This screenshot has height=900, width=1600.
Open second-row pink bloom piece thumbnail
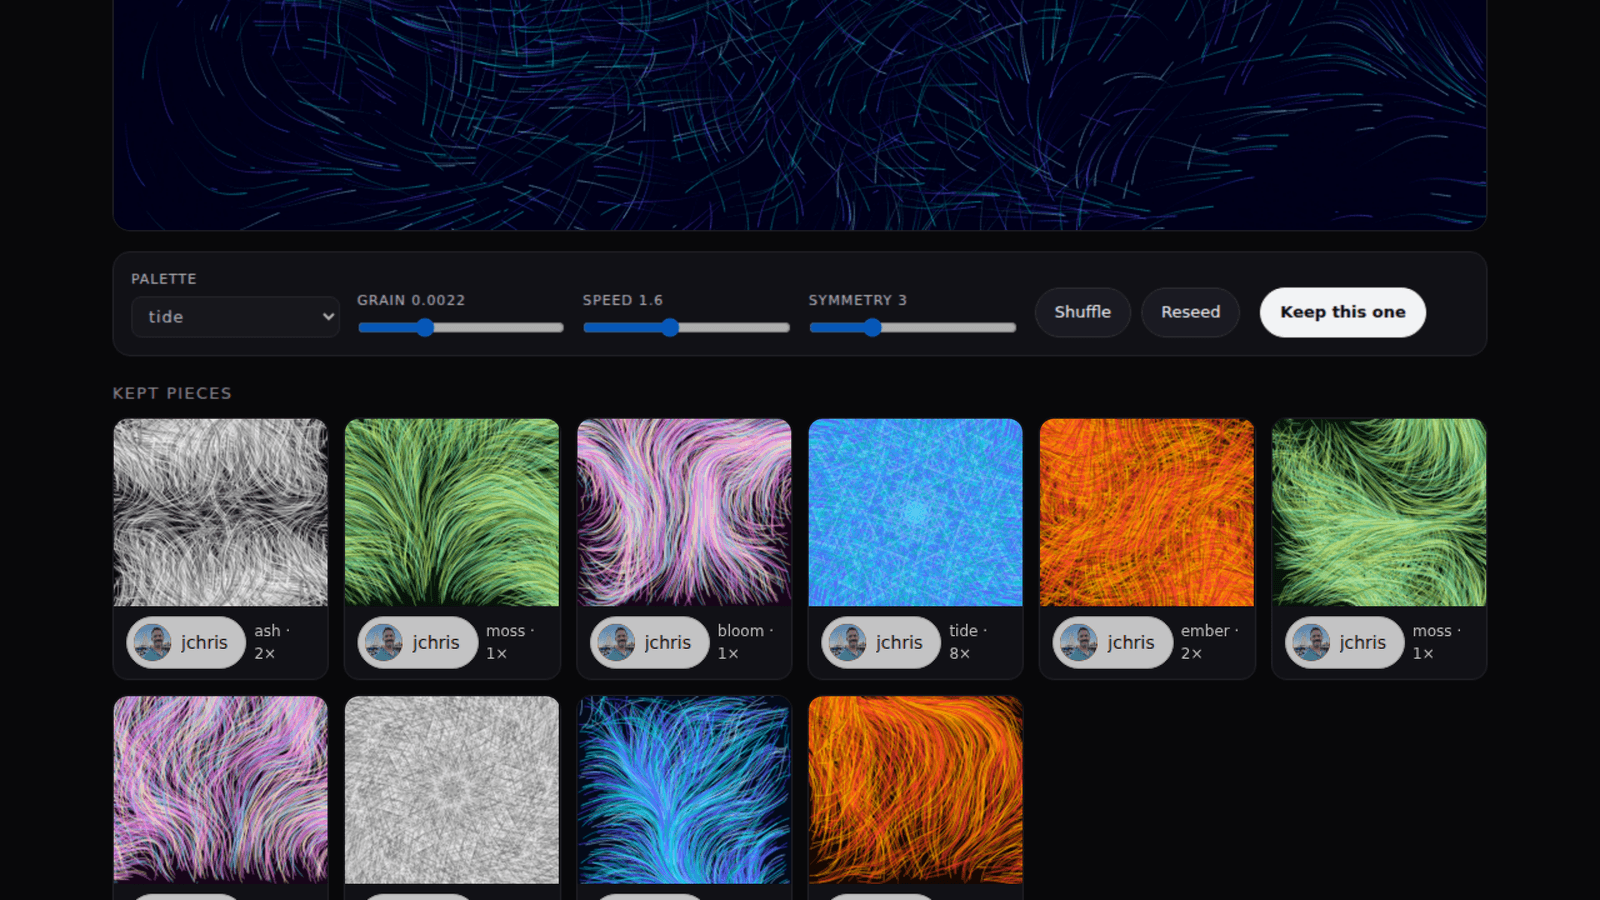(x=221, y=790)
